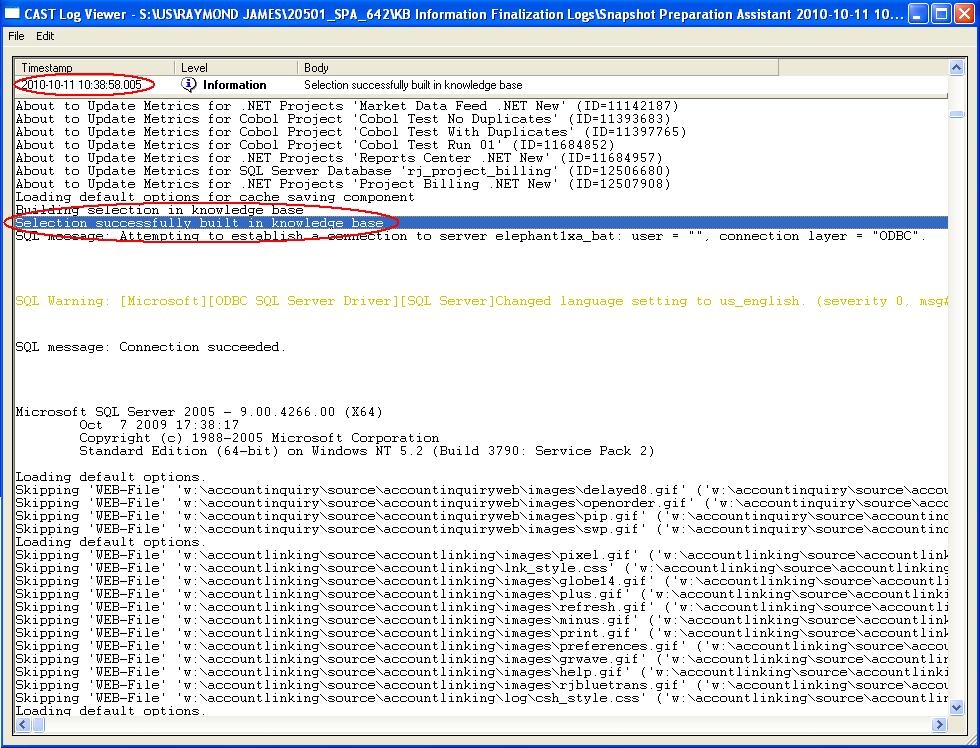Select the yellow SQL Warning line
This screenshot has height=748, width=980.
coord(481,301)
